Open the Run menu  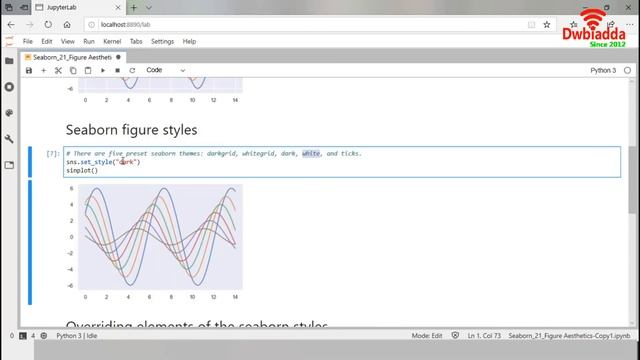tap(89, 41)
